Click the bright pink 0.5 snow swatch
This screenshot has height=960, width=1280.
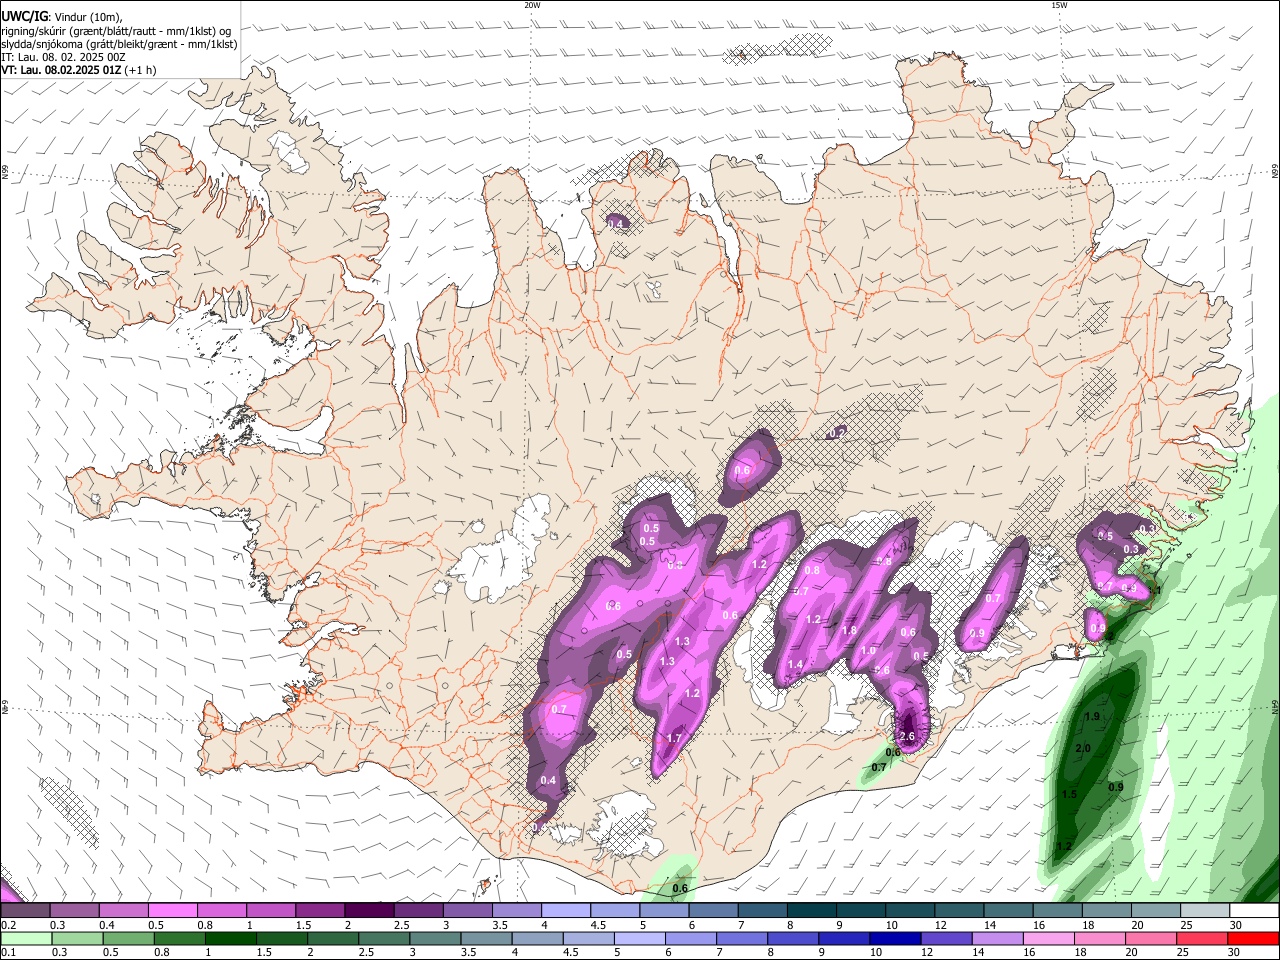pyautogui.click(x=172, y=910)
